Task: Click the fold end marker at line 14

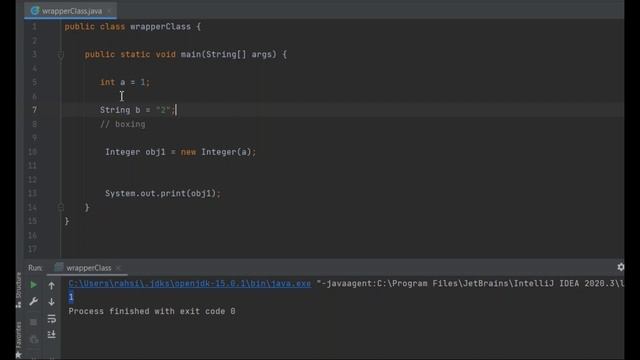Action: (x=60, y=207)
